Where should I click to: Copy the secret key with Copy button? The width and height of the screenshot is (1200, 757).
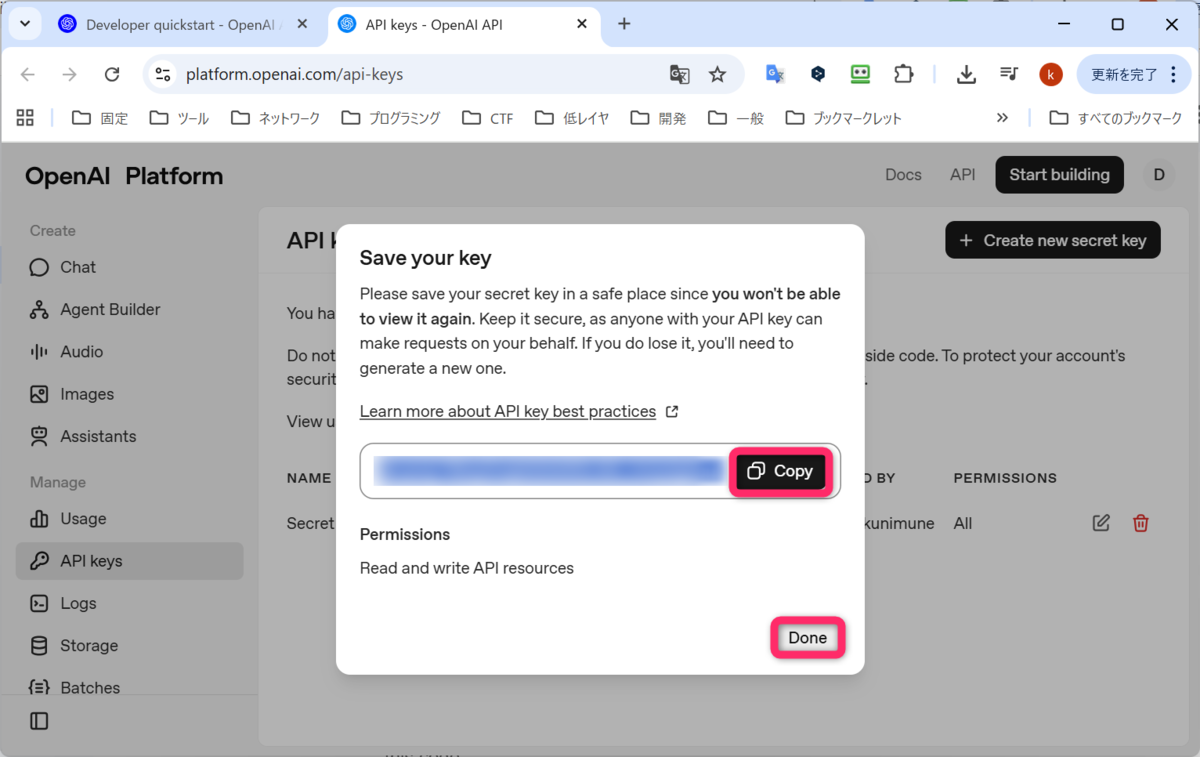(x=781, y=471)
